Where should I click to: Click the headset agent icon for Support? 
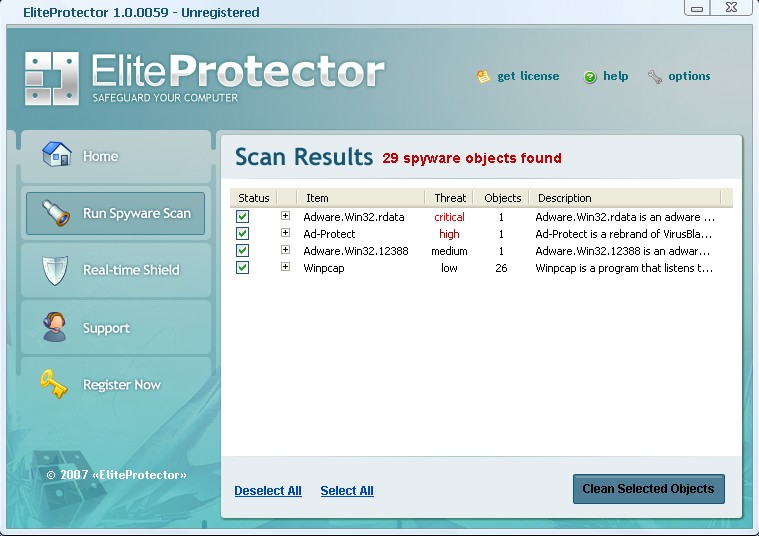click(x=55, y=328)
